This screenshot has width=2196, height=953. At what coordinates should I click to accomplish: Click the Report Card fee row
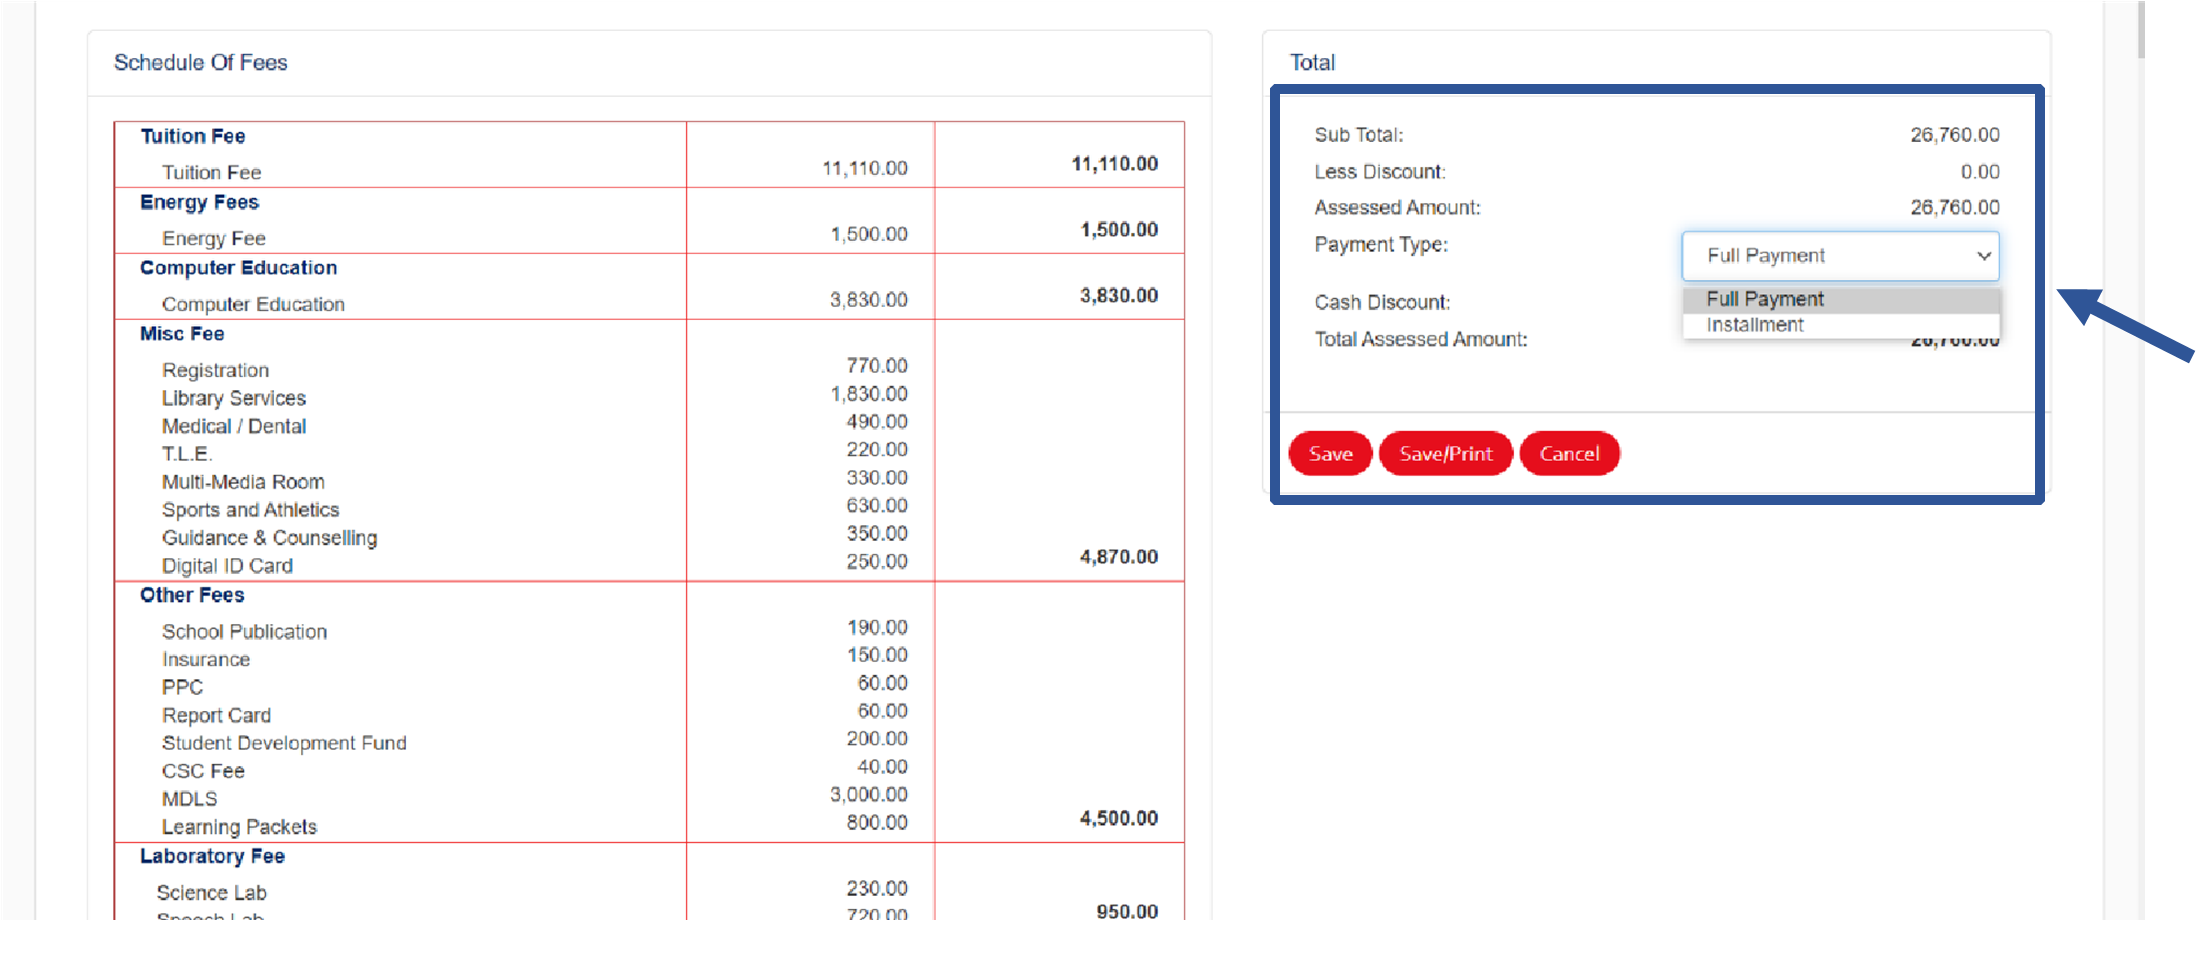click(x=216, y=716)
